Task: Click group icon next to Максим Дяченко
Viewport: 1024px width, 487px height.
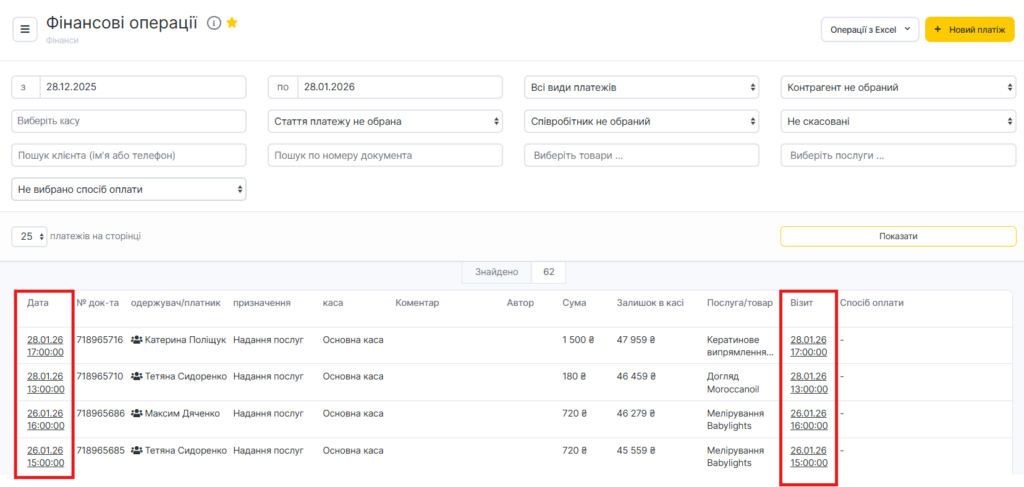Action: 137,413
